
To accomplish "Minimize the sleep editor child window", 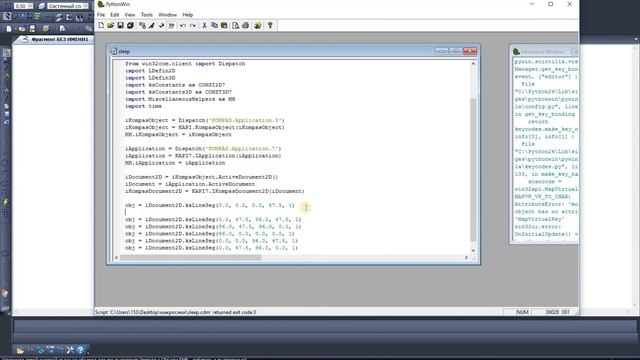I will 441,51.
